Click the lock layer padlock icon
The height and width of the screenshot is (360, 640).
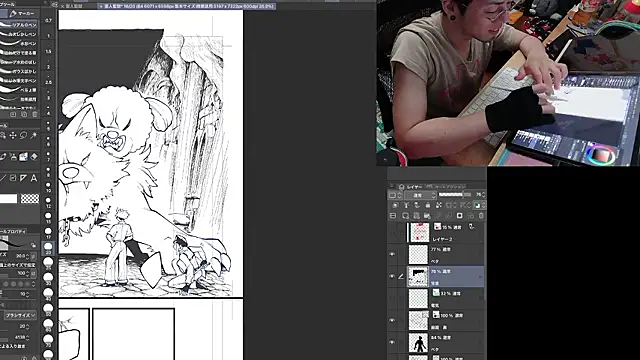point(427,205)
